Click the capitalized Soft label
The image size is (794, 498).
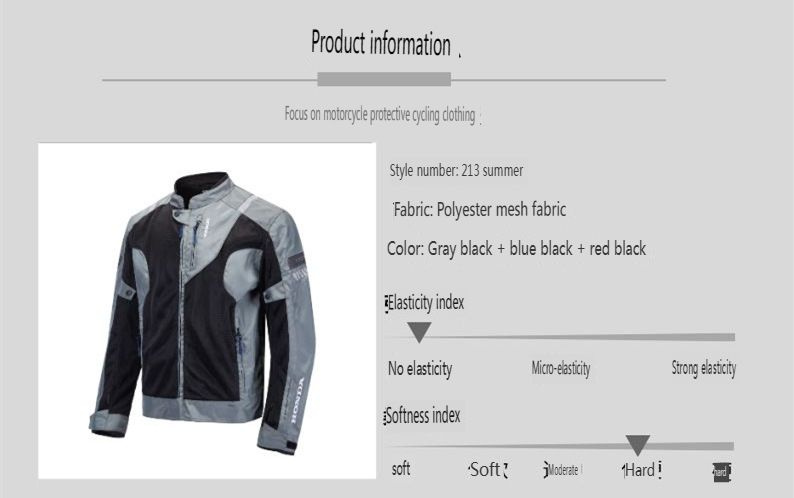tap(487, 470)
